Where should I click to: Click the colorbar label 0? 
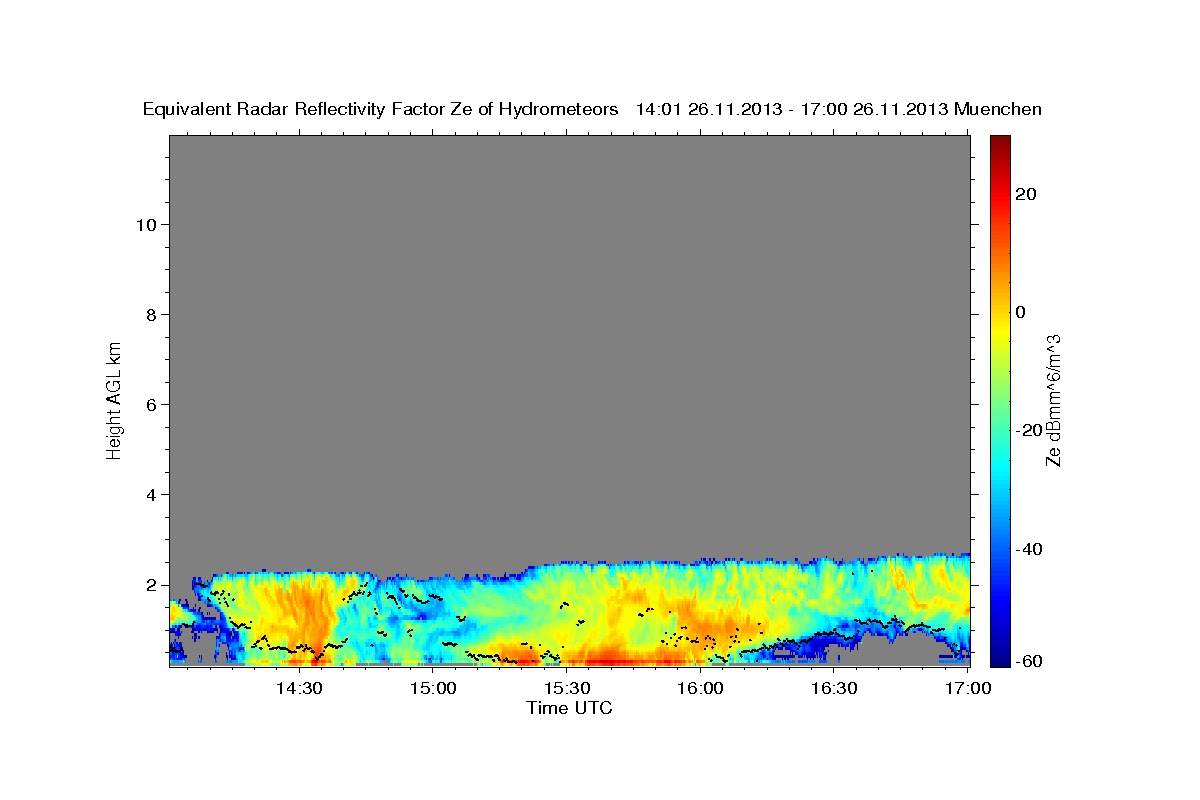[1020, 312]
